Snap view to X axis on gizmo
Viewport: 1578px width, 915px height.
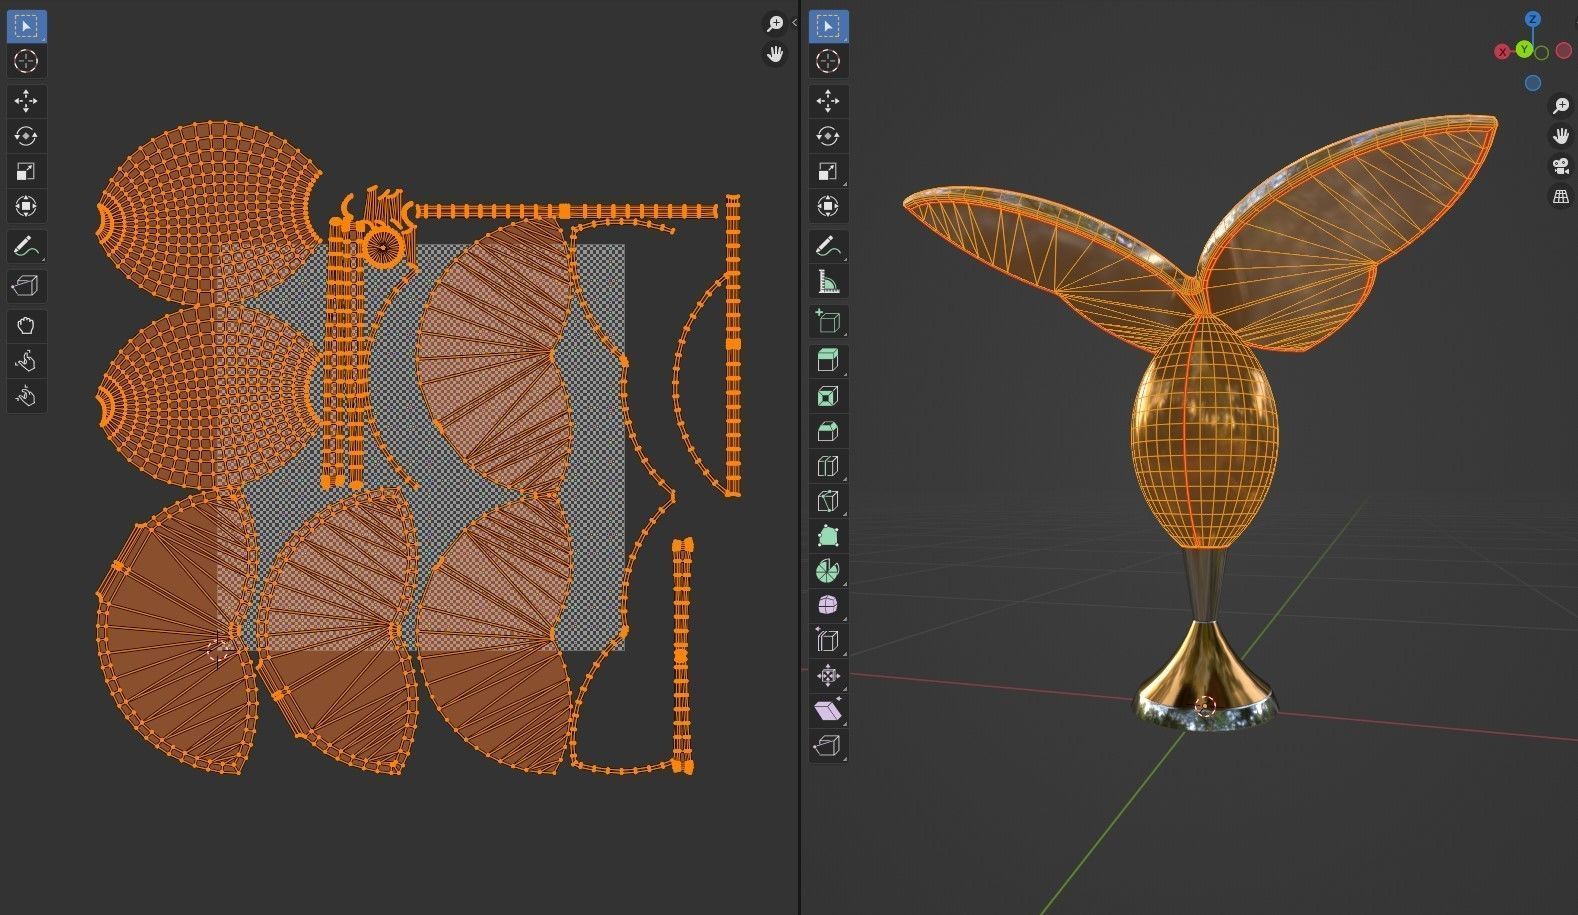coord(1502,52)
